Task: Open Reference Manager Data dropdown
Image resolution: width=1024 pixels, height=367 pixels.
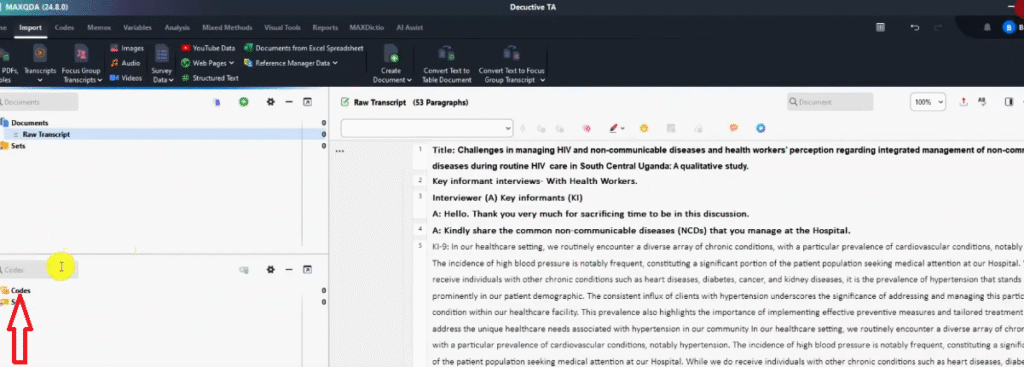Action: tap(335, 63)
